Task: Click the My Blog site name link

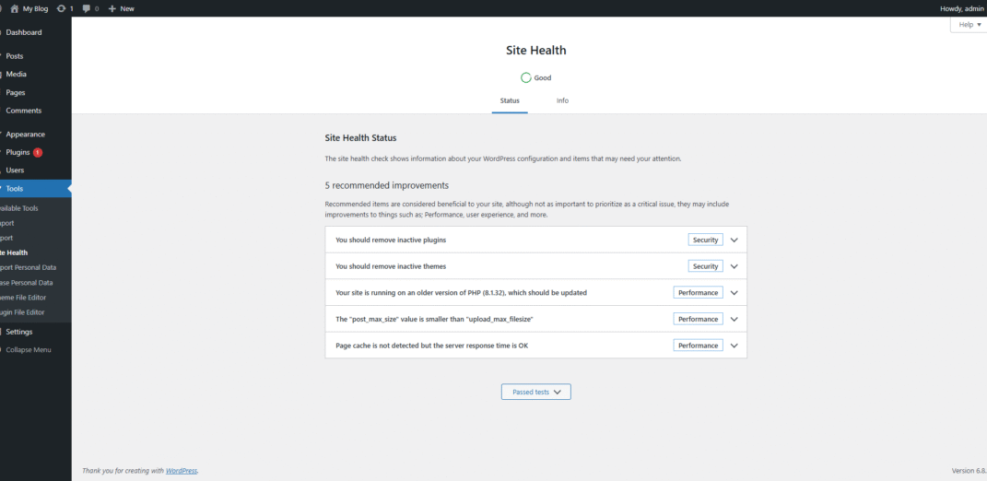Action: [x=35, y=9]
